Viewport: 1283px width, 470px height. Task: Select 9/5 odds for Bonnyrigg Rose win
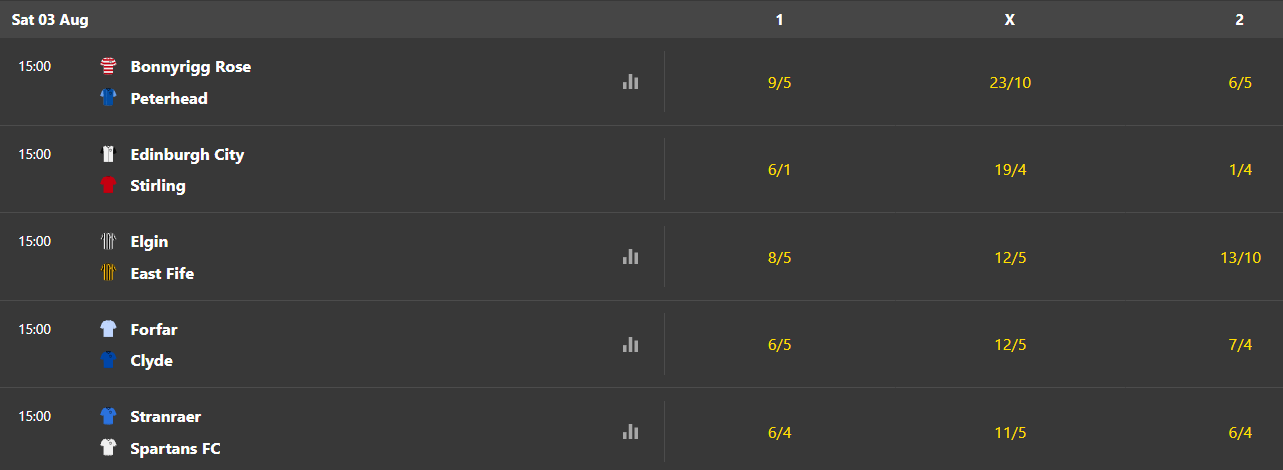(779, 82)
